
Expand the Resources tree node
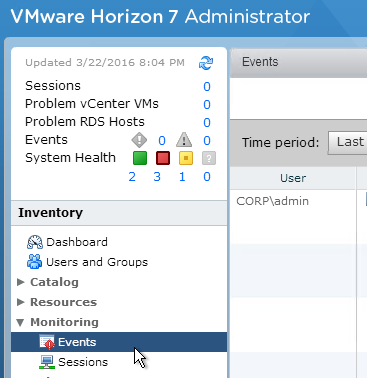pos(21,302)
